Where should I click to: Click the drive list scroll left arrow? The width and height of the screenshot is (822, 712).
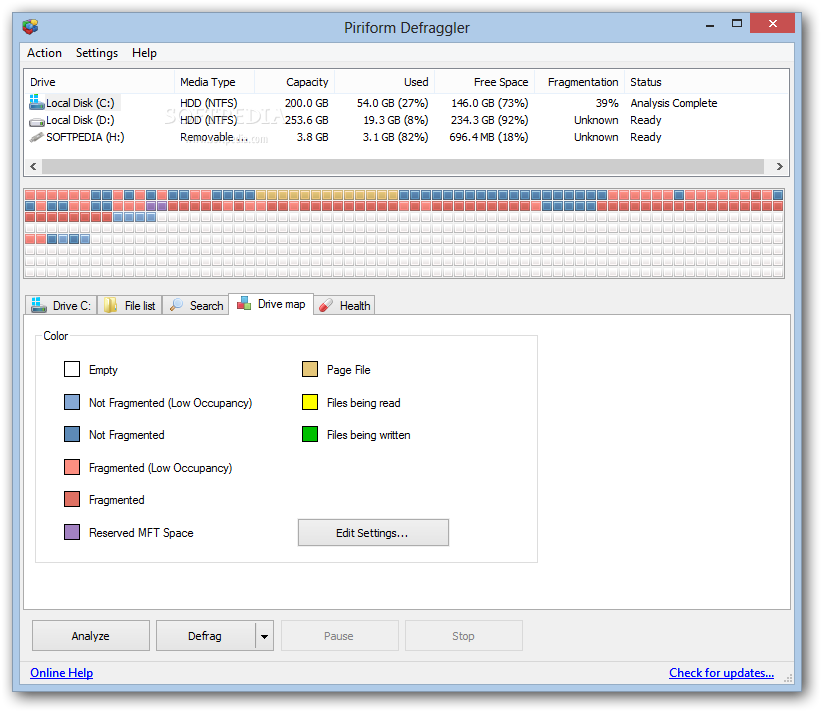click(33, 166)
